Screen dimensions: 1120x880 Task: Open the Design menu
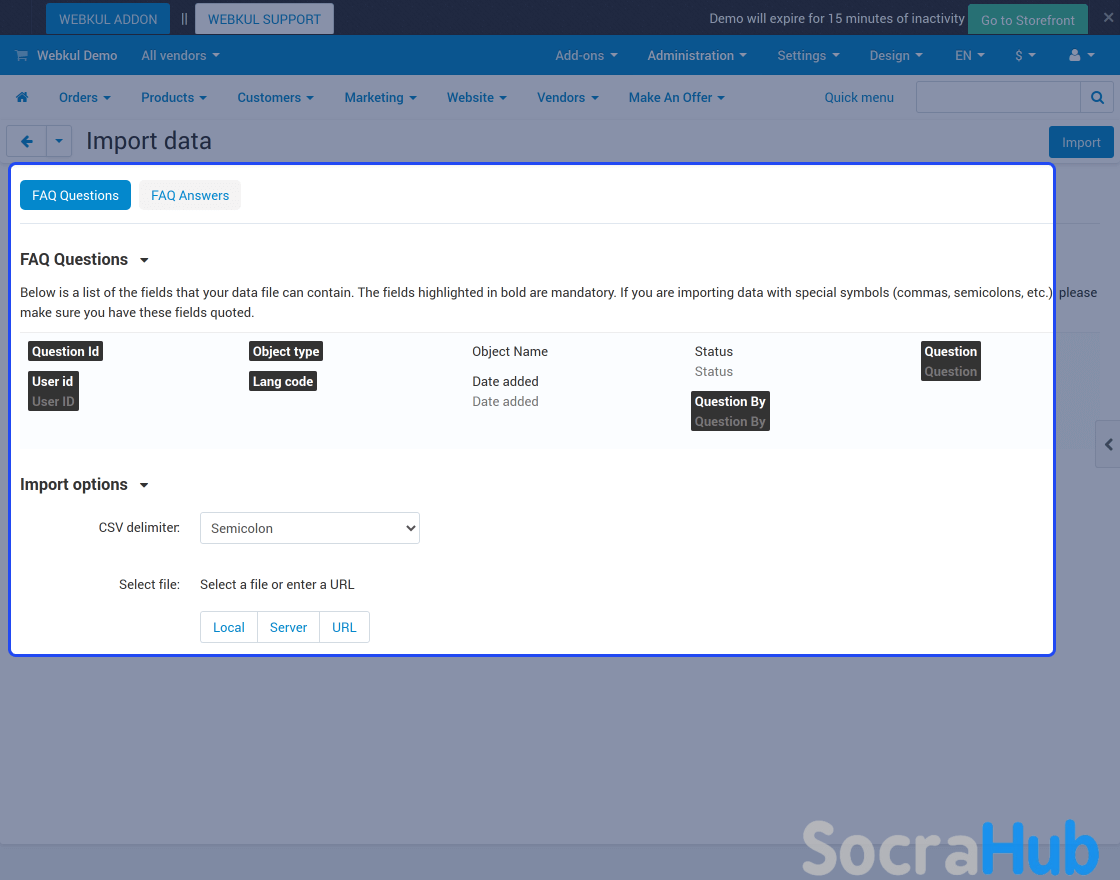pyautogui.click(x=896, y=55)
